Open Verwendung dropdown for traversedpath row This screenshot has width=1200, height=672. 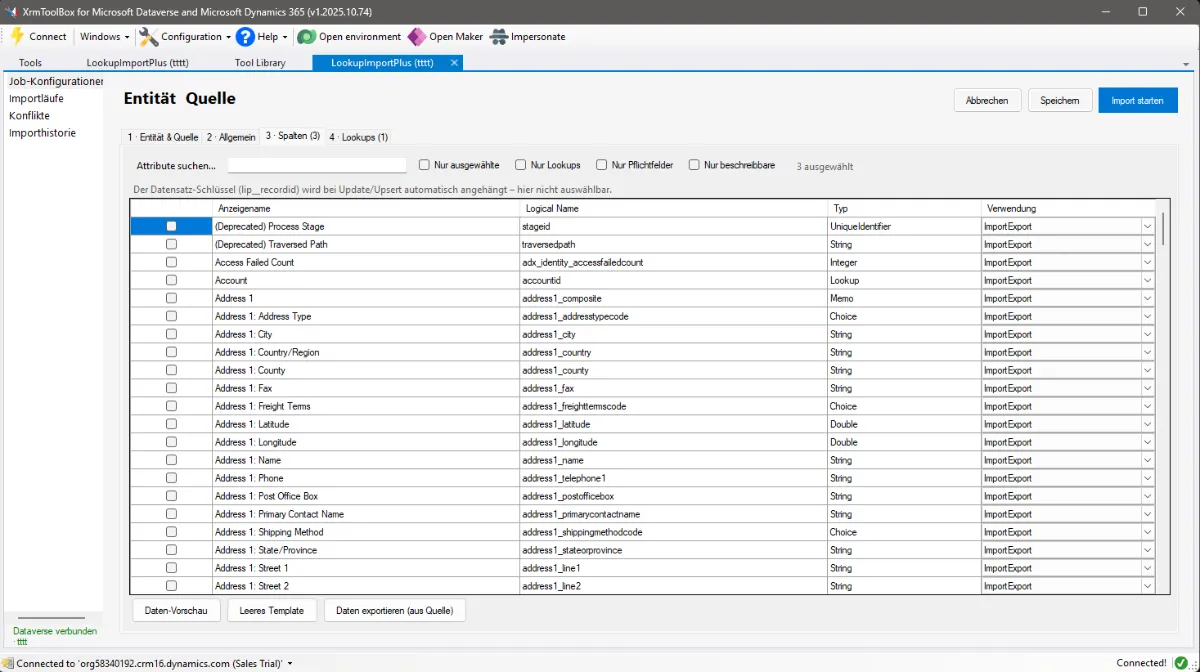1147,244
